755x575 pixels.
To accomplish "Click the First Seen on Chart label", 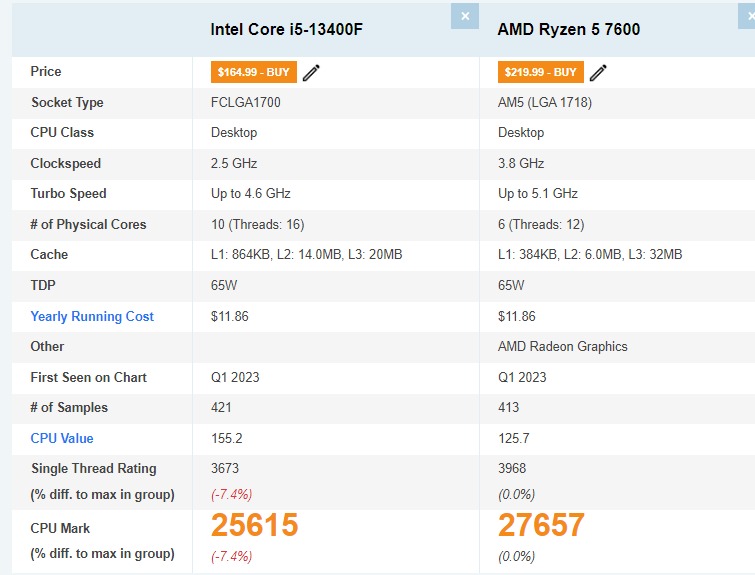I will click(x=89, y=377).
